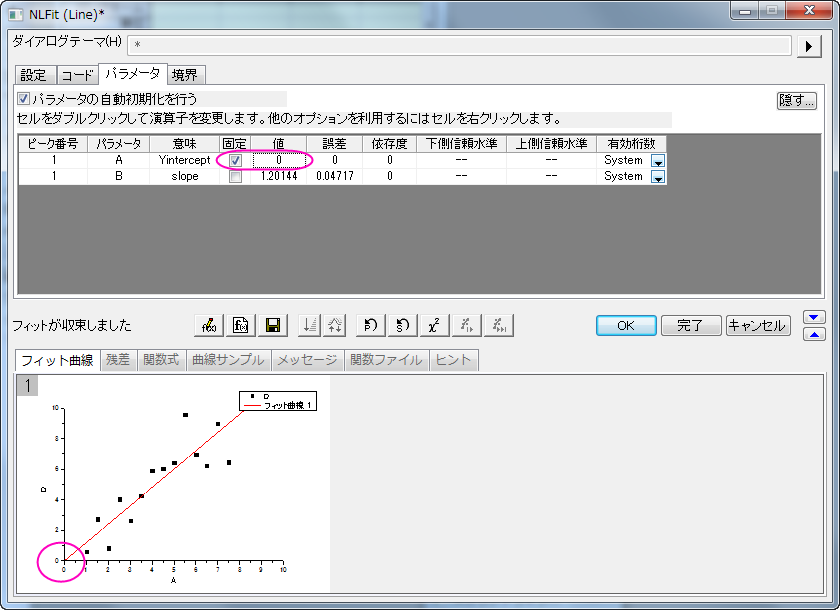The image size is (840, 610).
Task: Click the slope value 1.20144 cell
Action: point(279,176)
